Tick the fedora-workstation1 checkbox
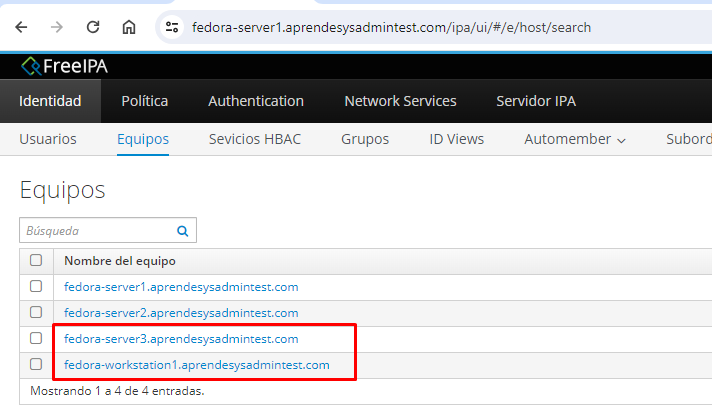 coord(36,365)
